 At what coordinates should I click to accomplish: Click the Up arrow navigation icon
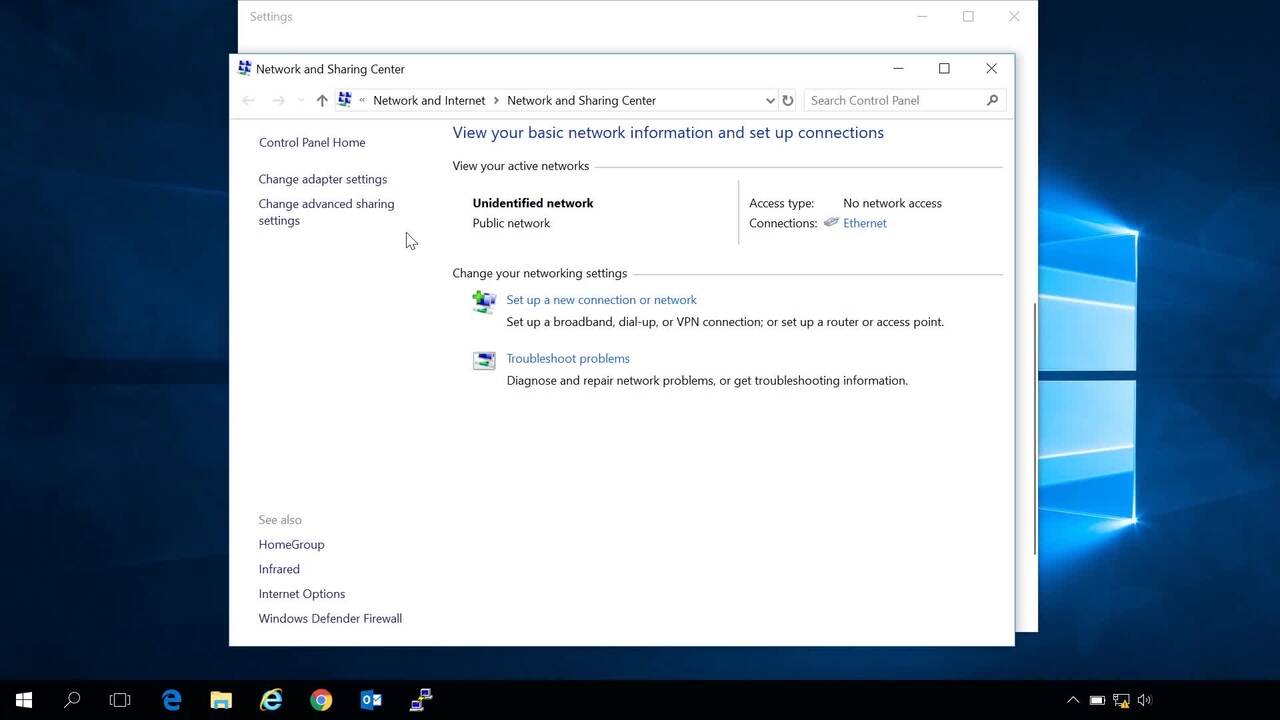pyautogui.click(x=322, y=100)
